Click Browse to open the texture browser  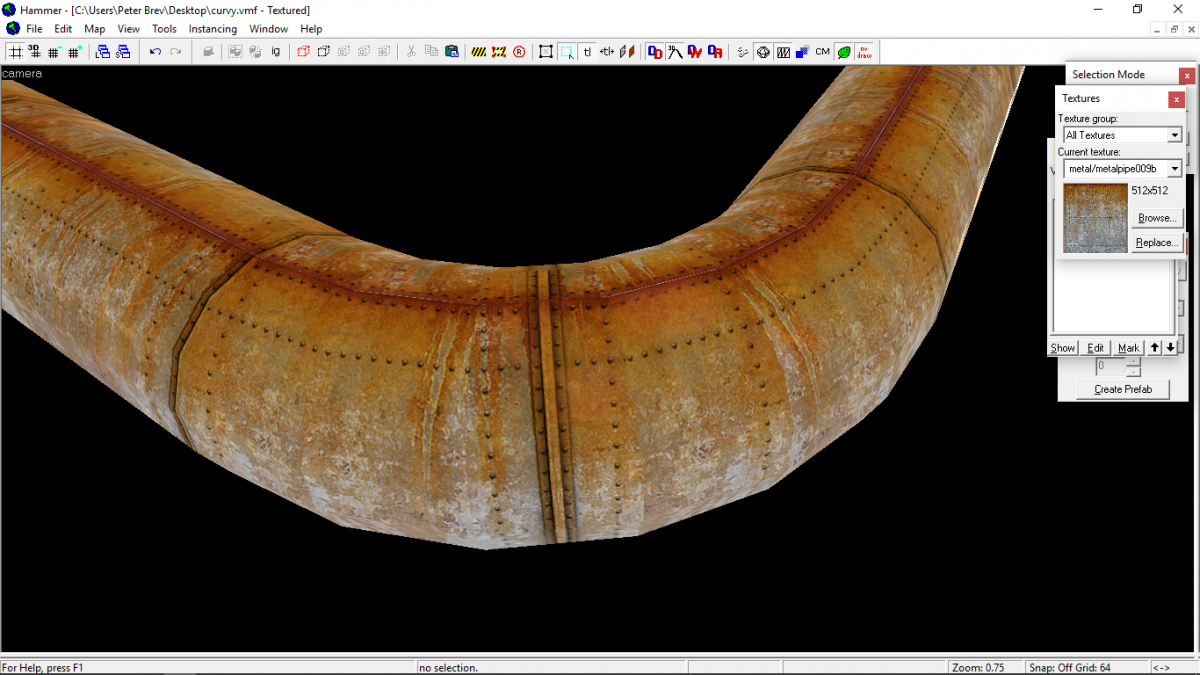(x=1156, y=217)
